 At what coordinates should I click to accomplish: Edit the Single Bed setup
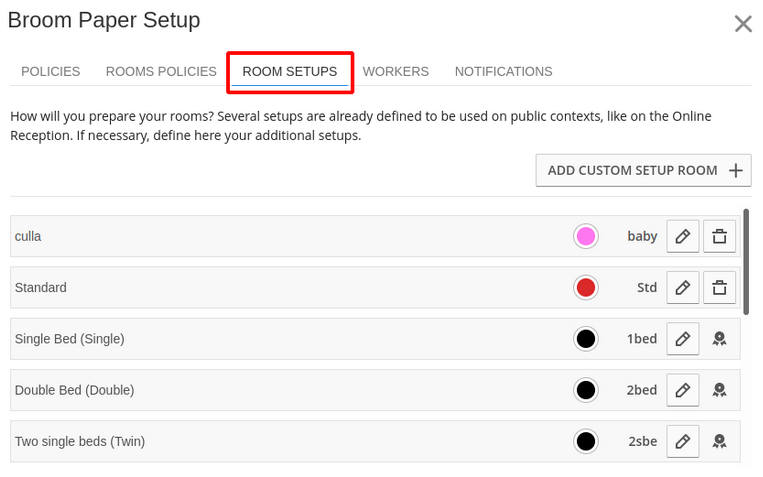point(682,339)
